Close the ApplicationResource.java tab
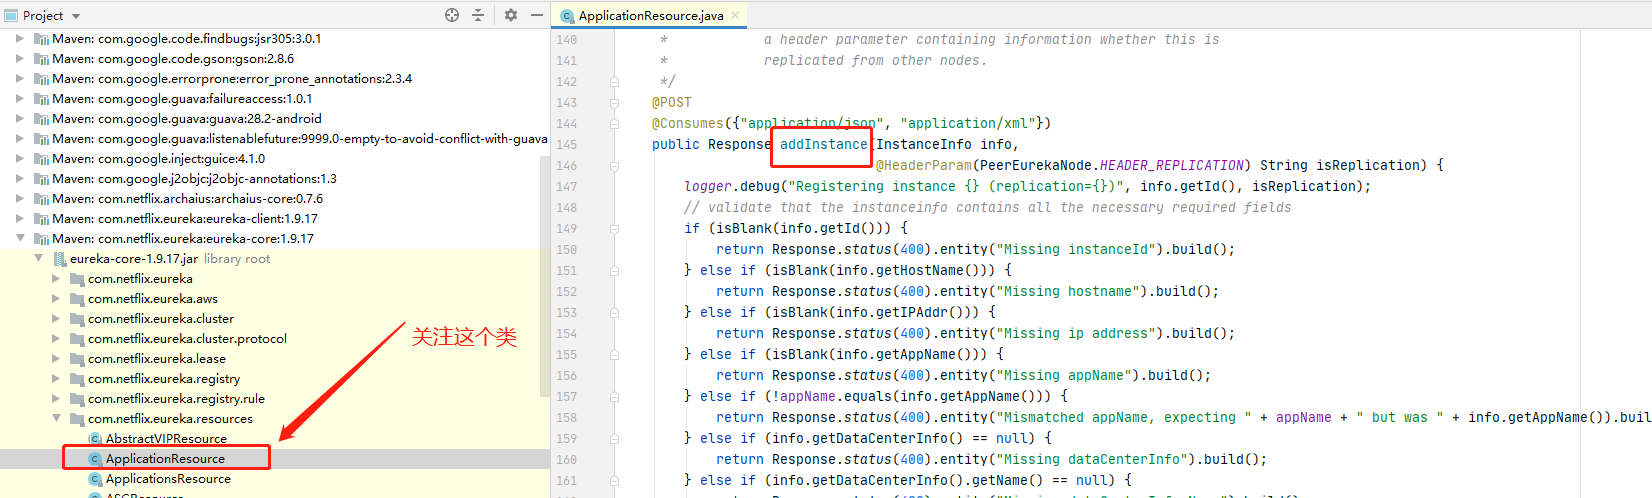 (735, 15)
